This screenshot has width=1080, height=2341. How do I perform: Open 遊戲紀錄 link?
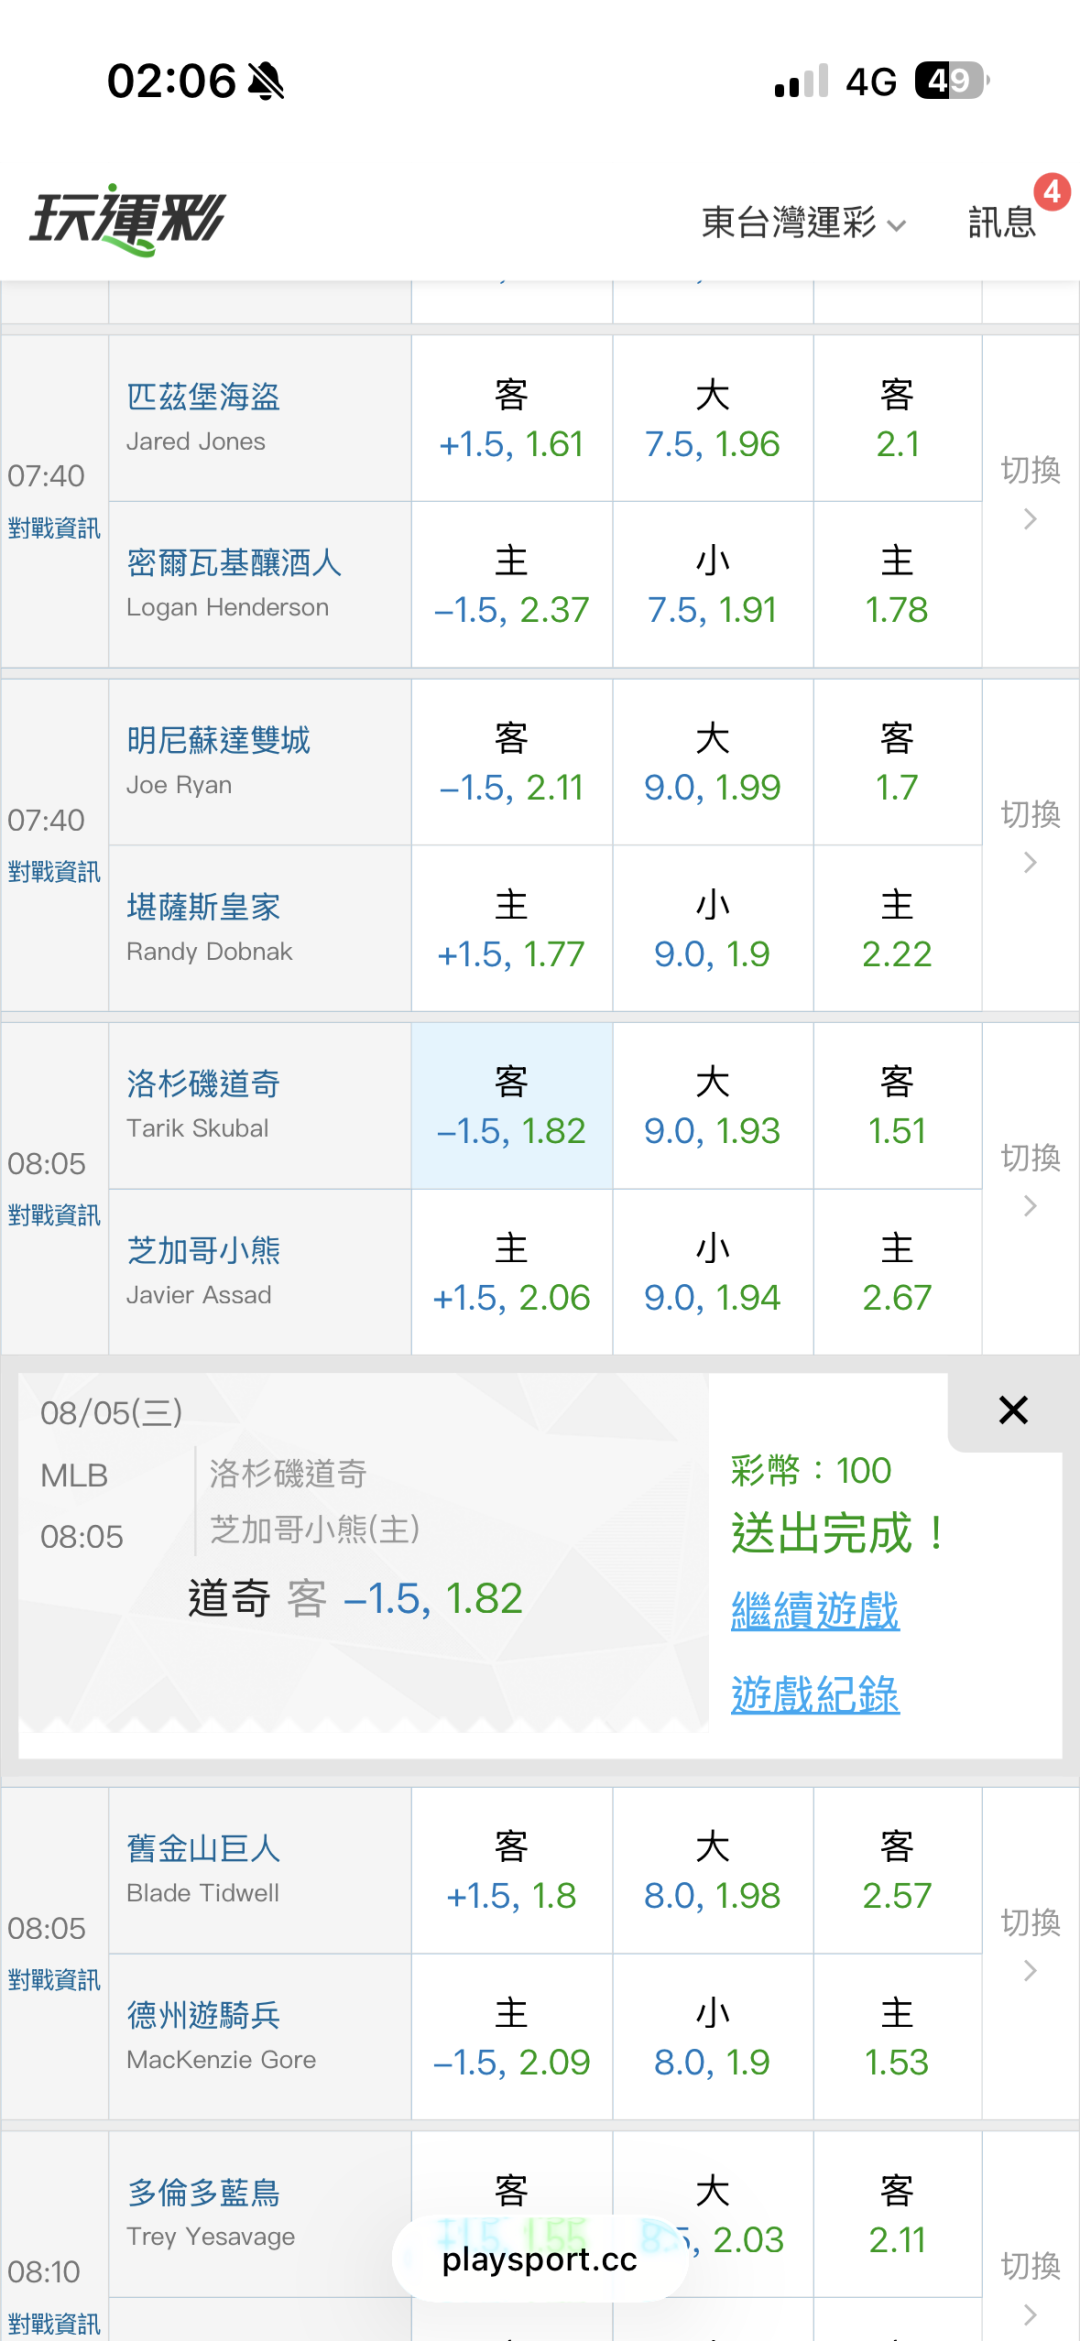pos(815,1695)
